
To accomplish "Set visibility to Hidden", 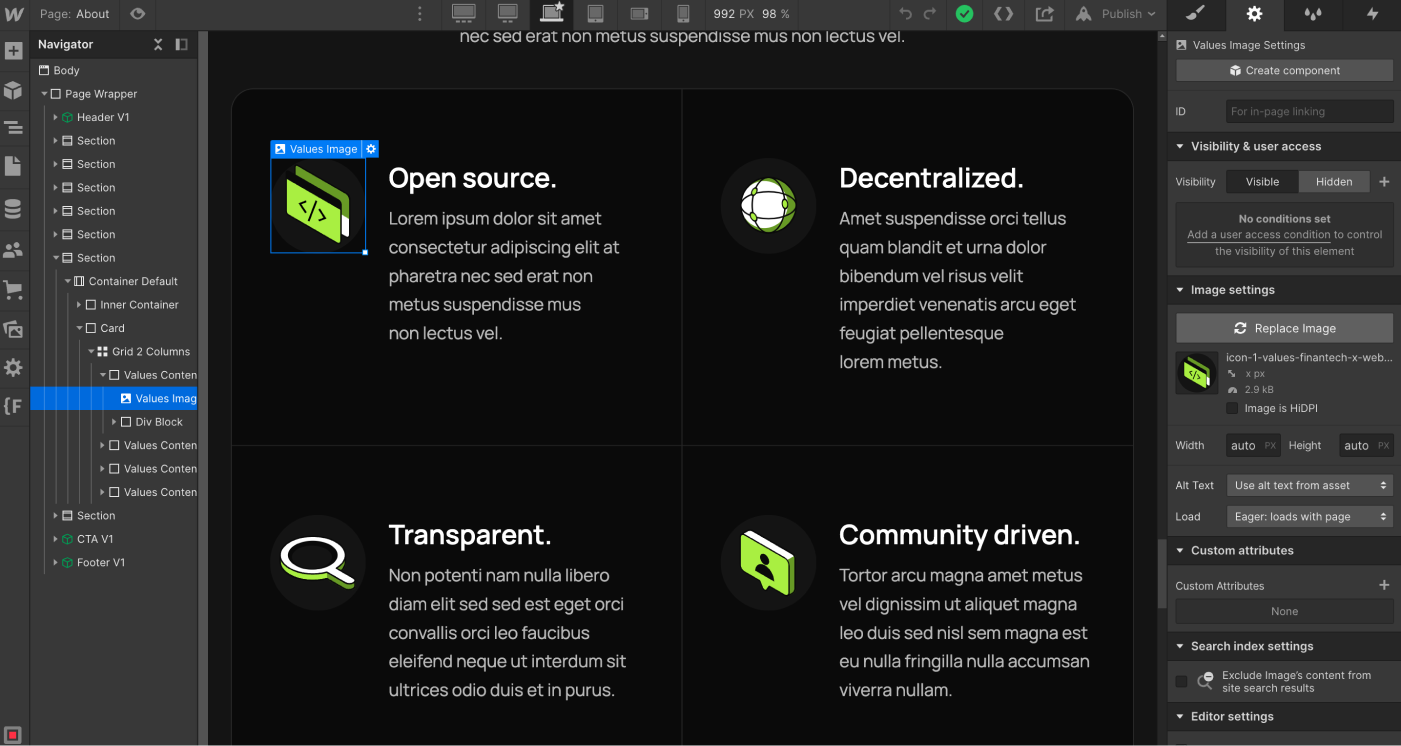I will click(1333, 182).
